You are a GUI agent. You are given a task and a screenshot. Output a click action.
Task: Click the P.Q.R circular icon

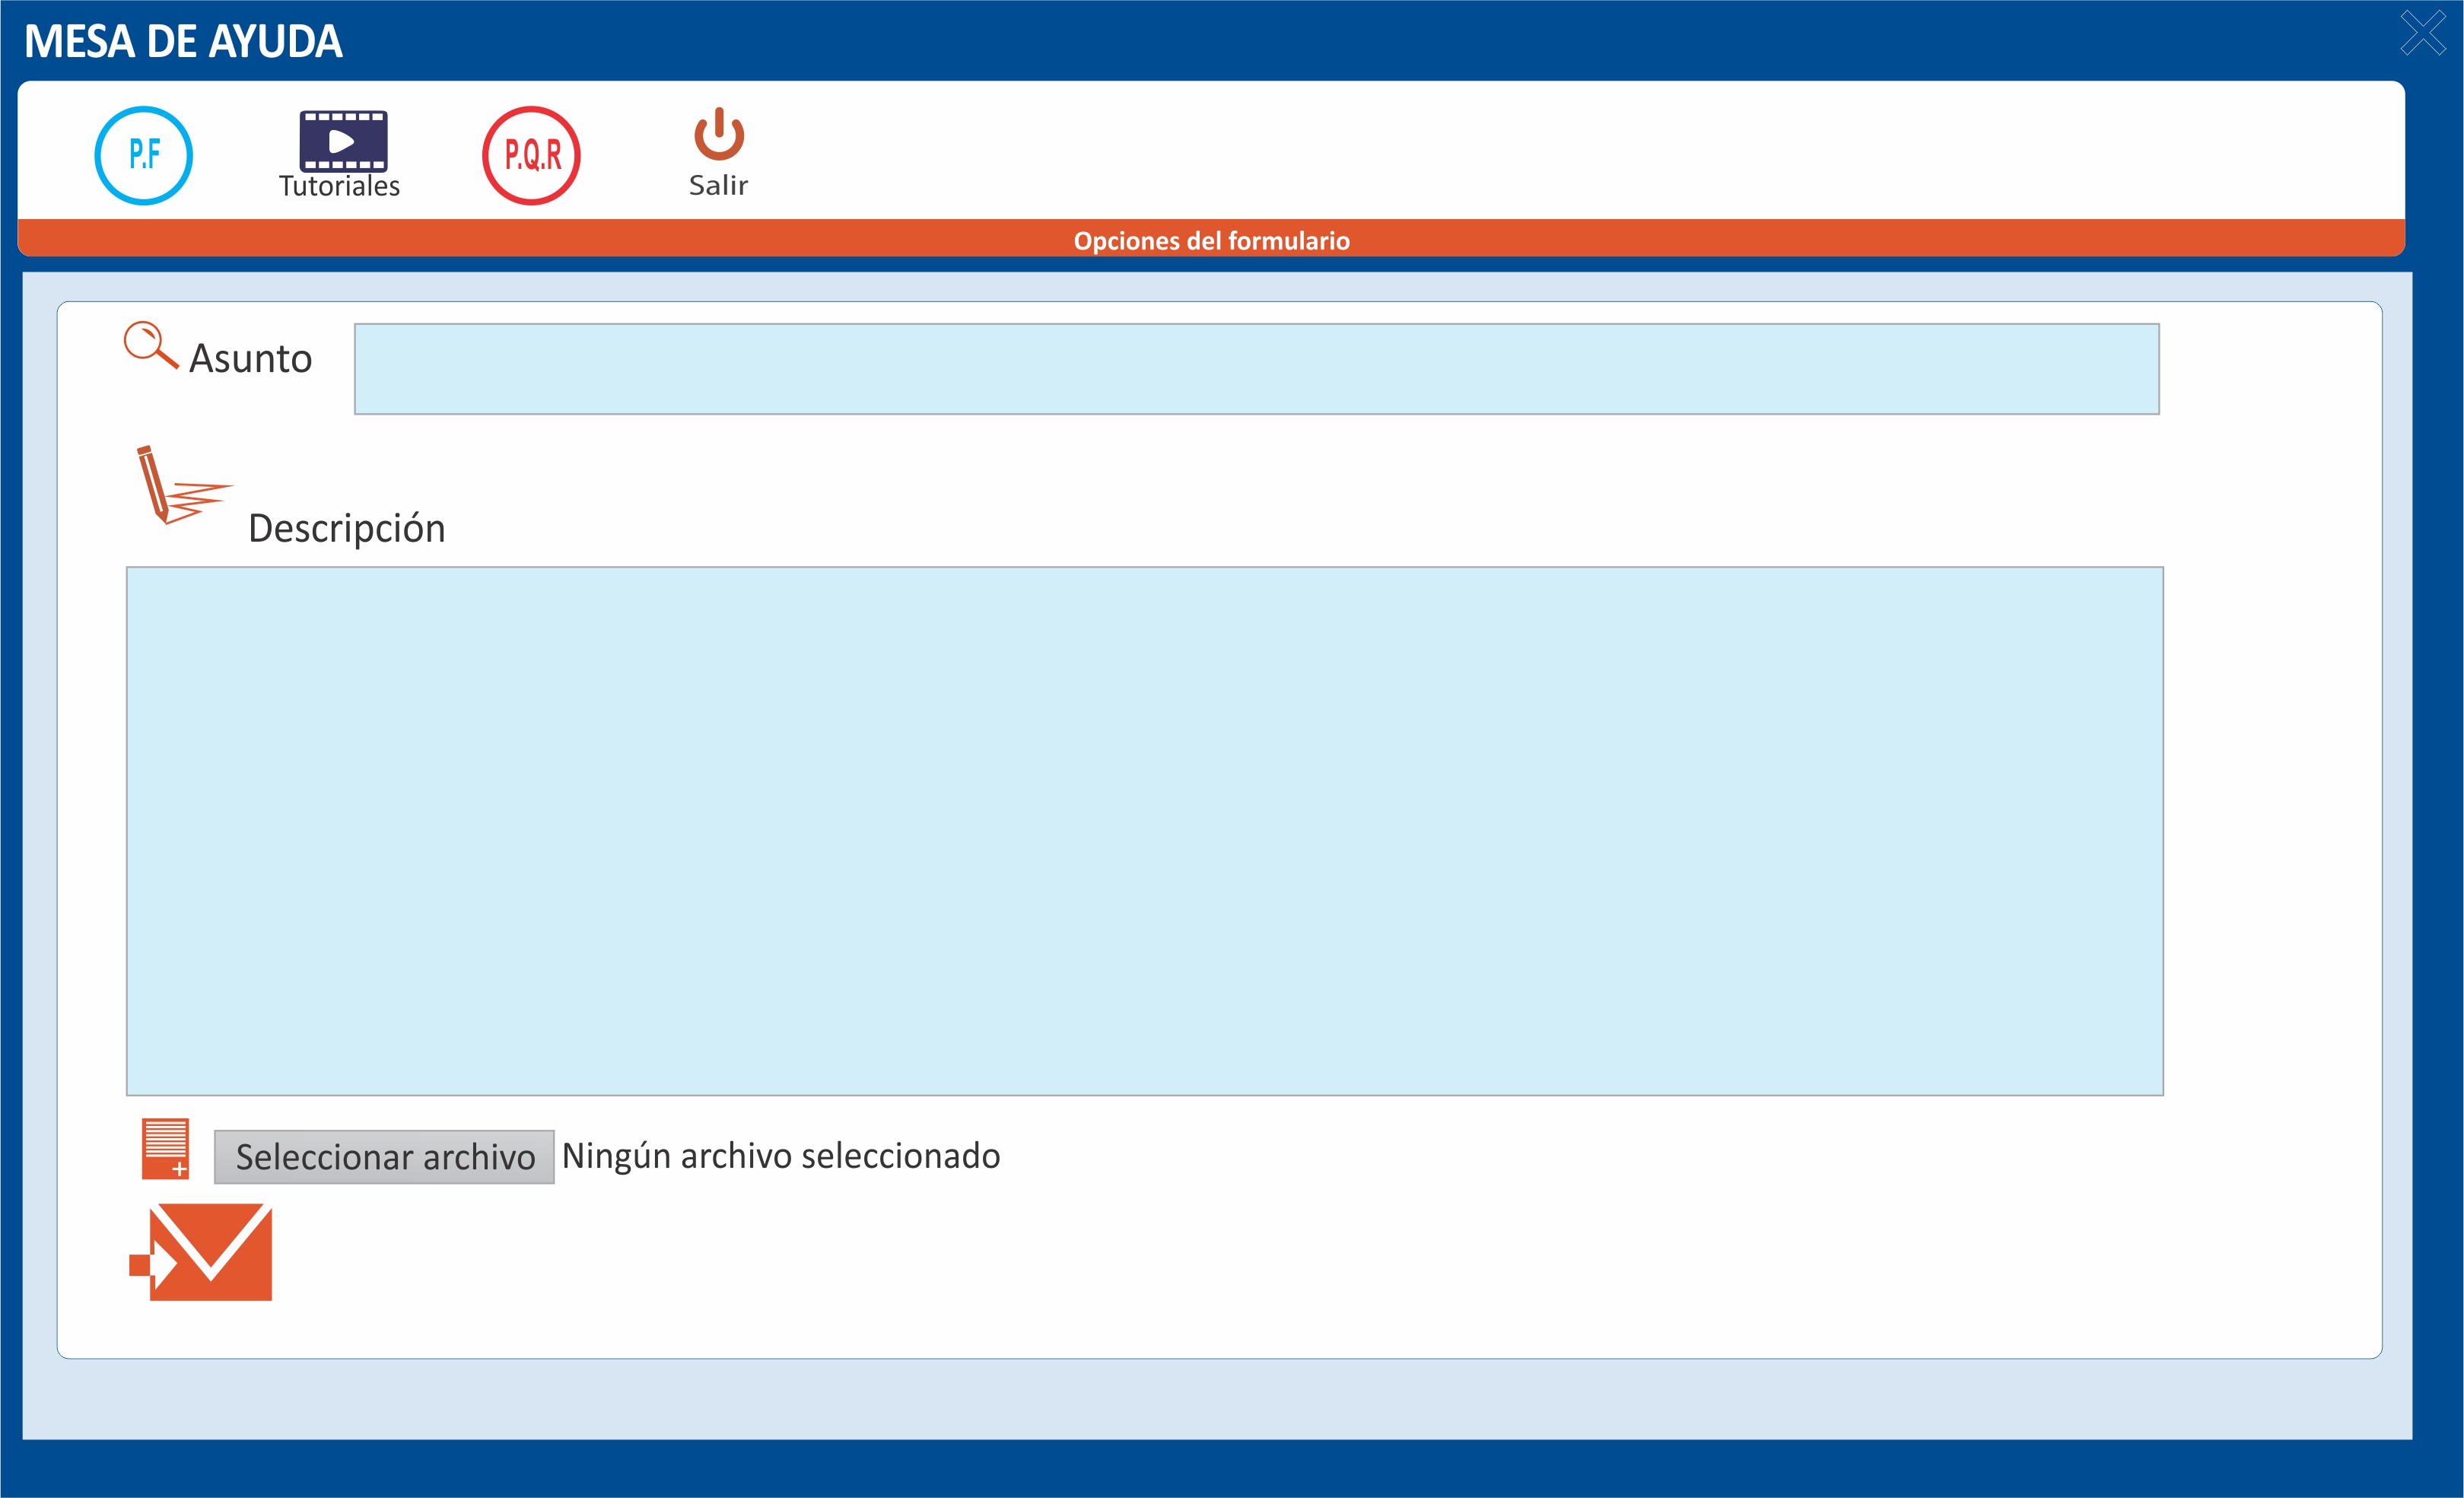[x=531, y=156]
